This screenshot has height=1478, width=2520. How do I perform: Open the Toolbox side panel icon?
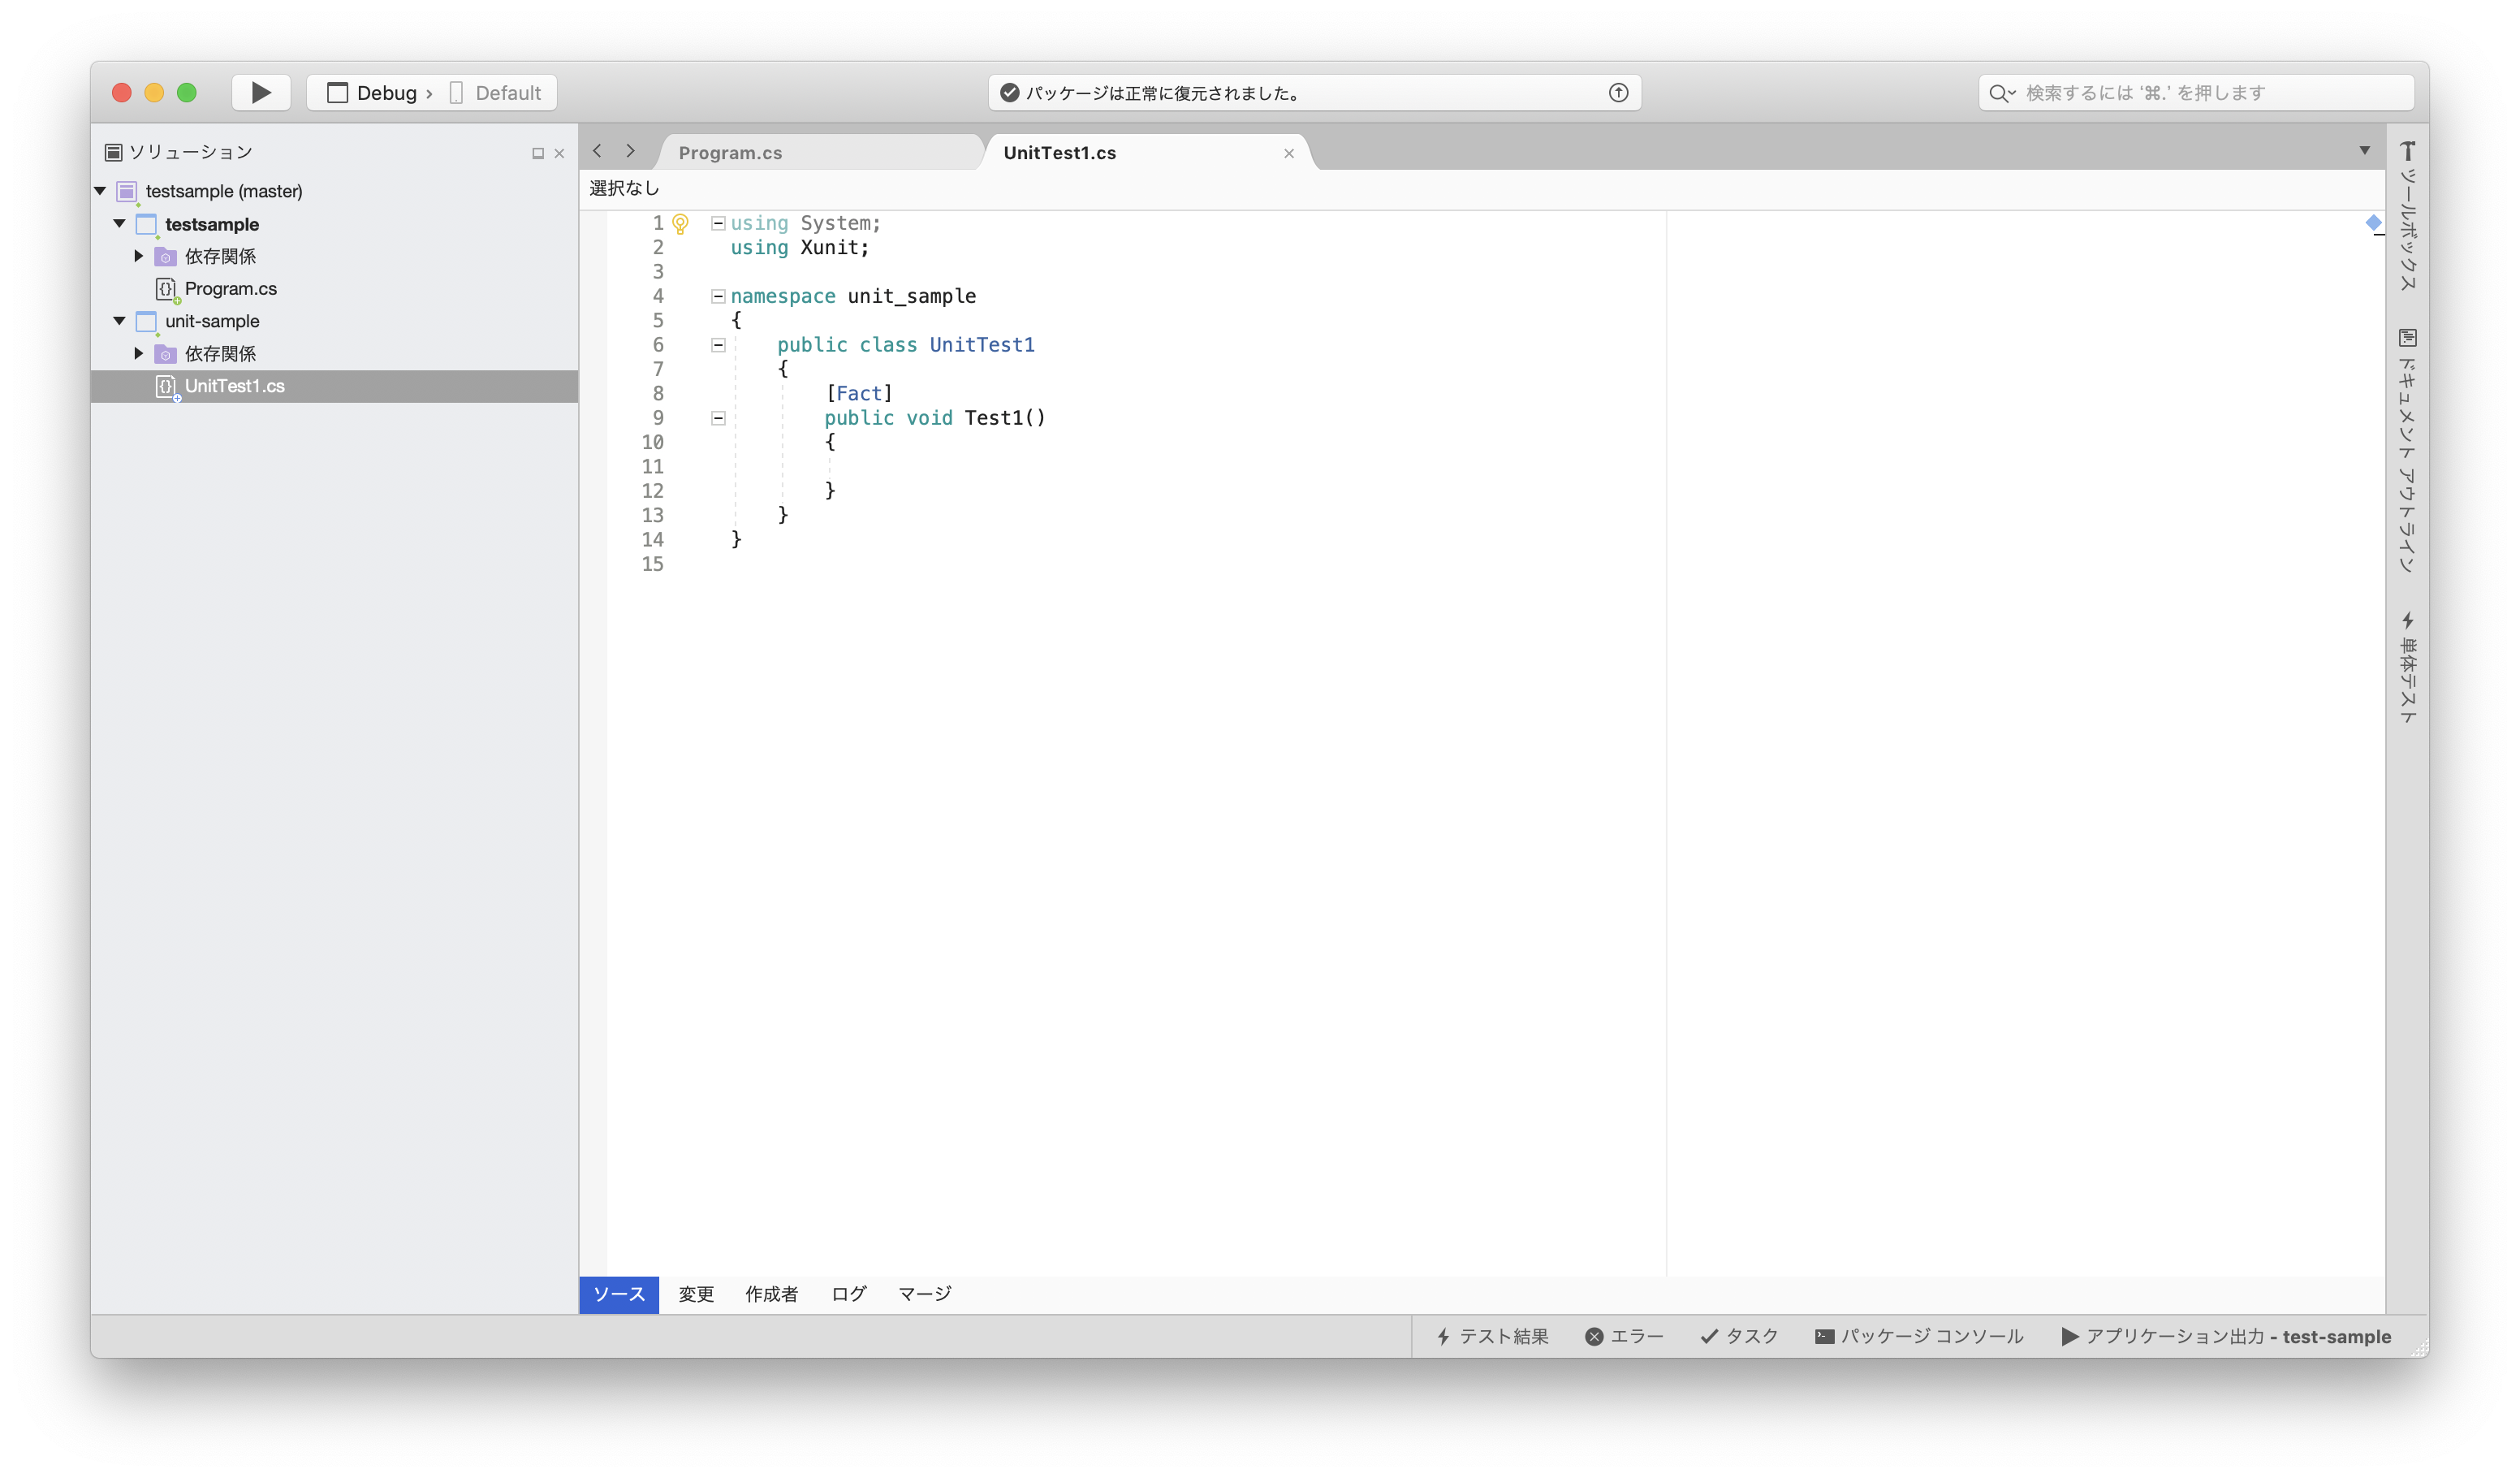2407,152
